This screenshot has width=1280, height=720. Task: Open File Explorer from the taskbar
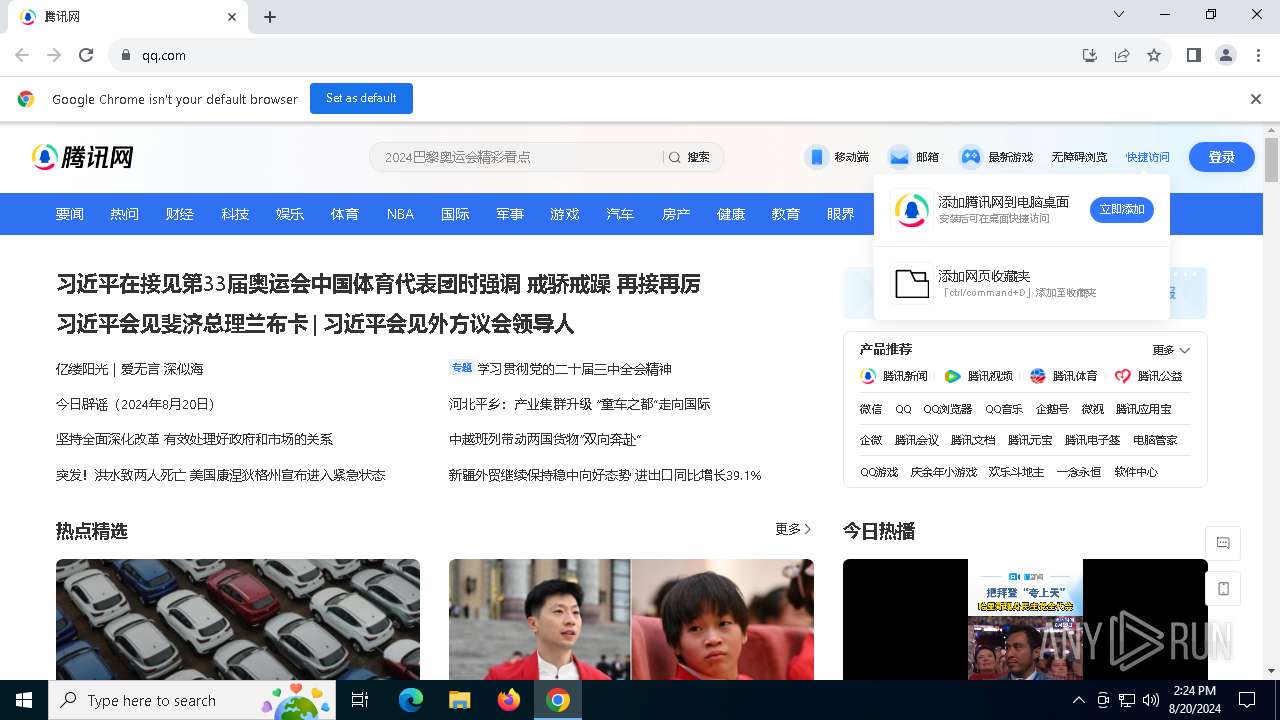459,700
